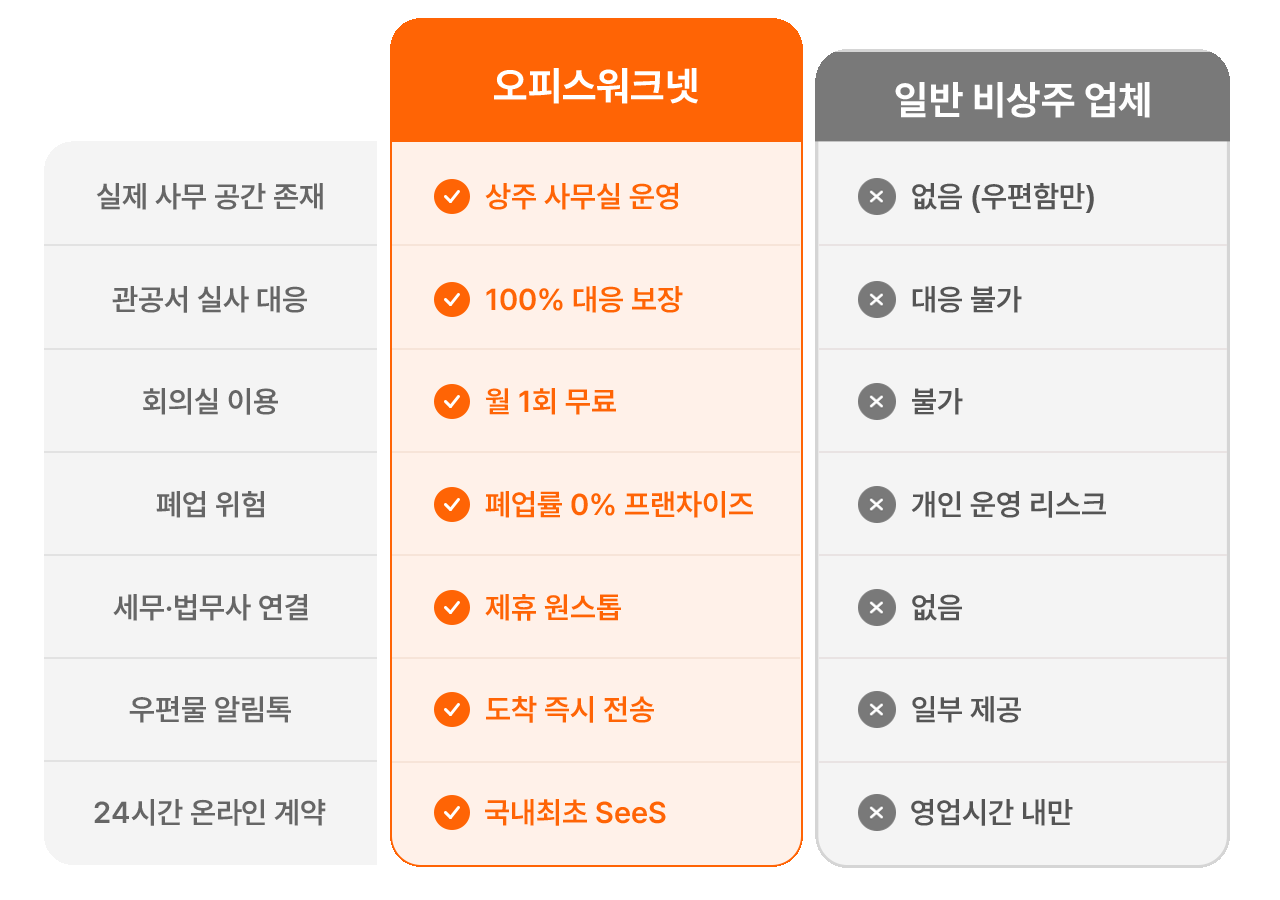Click the X icon beside 대응 불가
1280x900 pixels.
point(877,299)
